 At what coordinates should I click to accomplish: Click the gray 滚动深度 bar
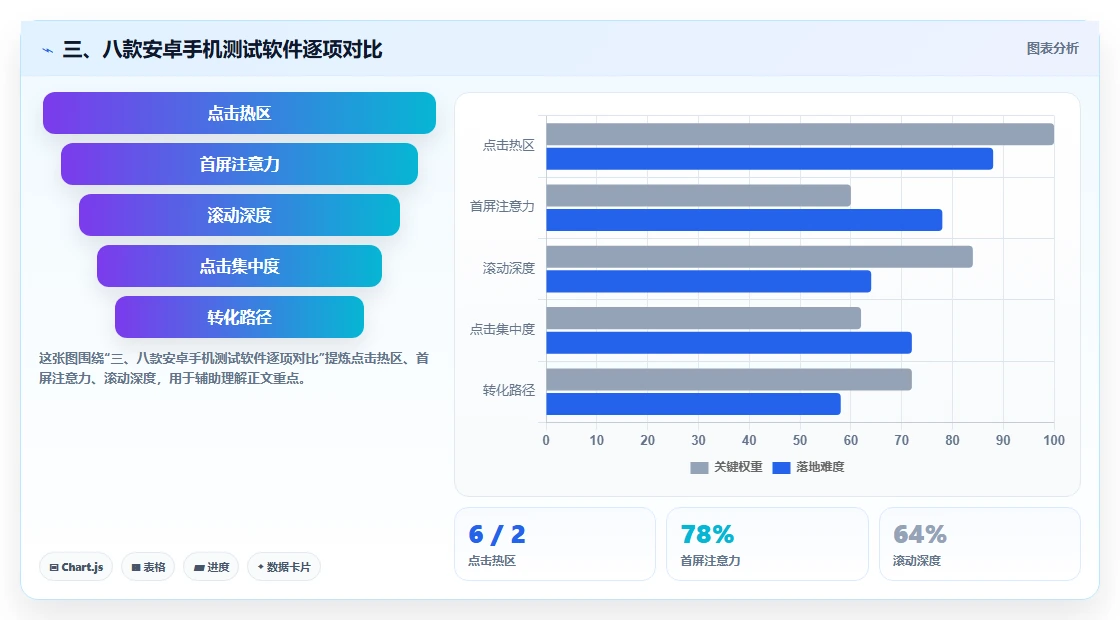759,257
